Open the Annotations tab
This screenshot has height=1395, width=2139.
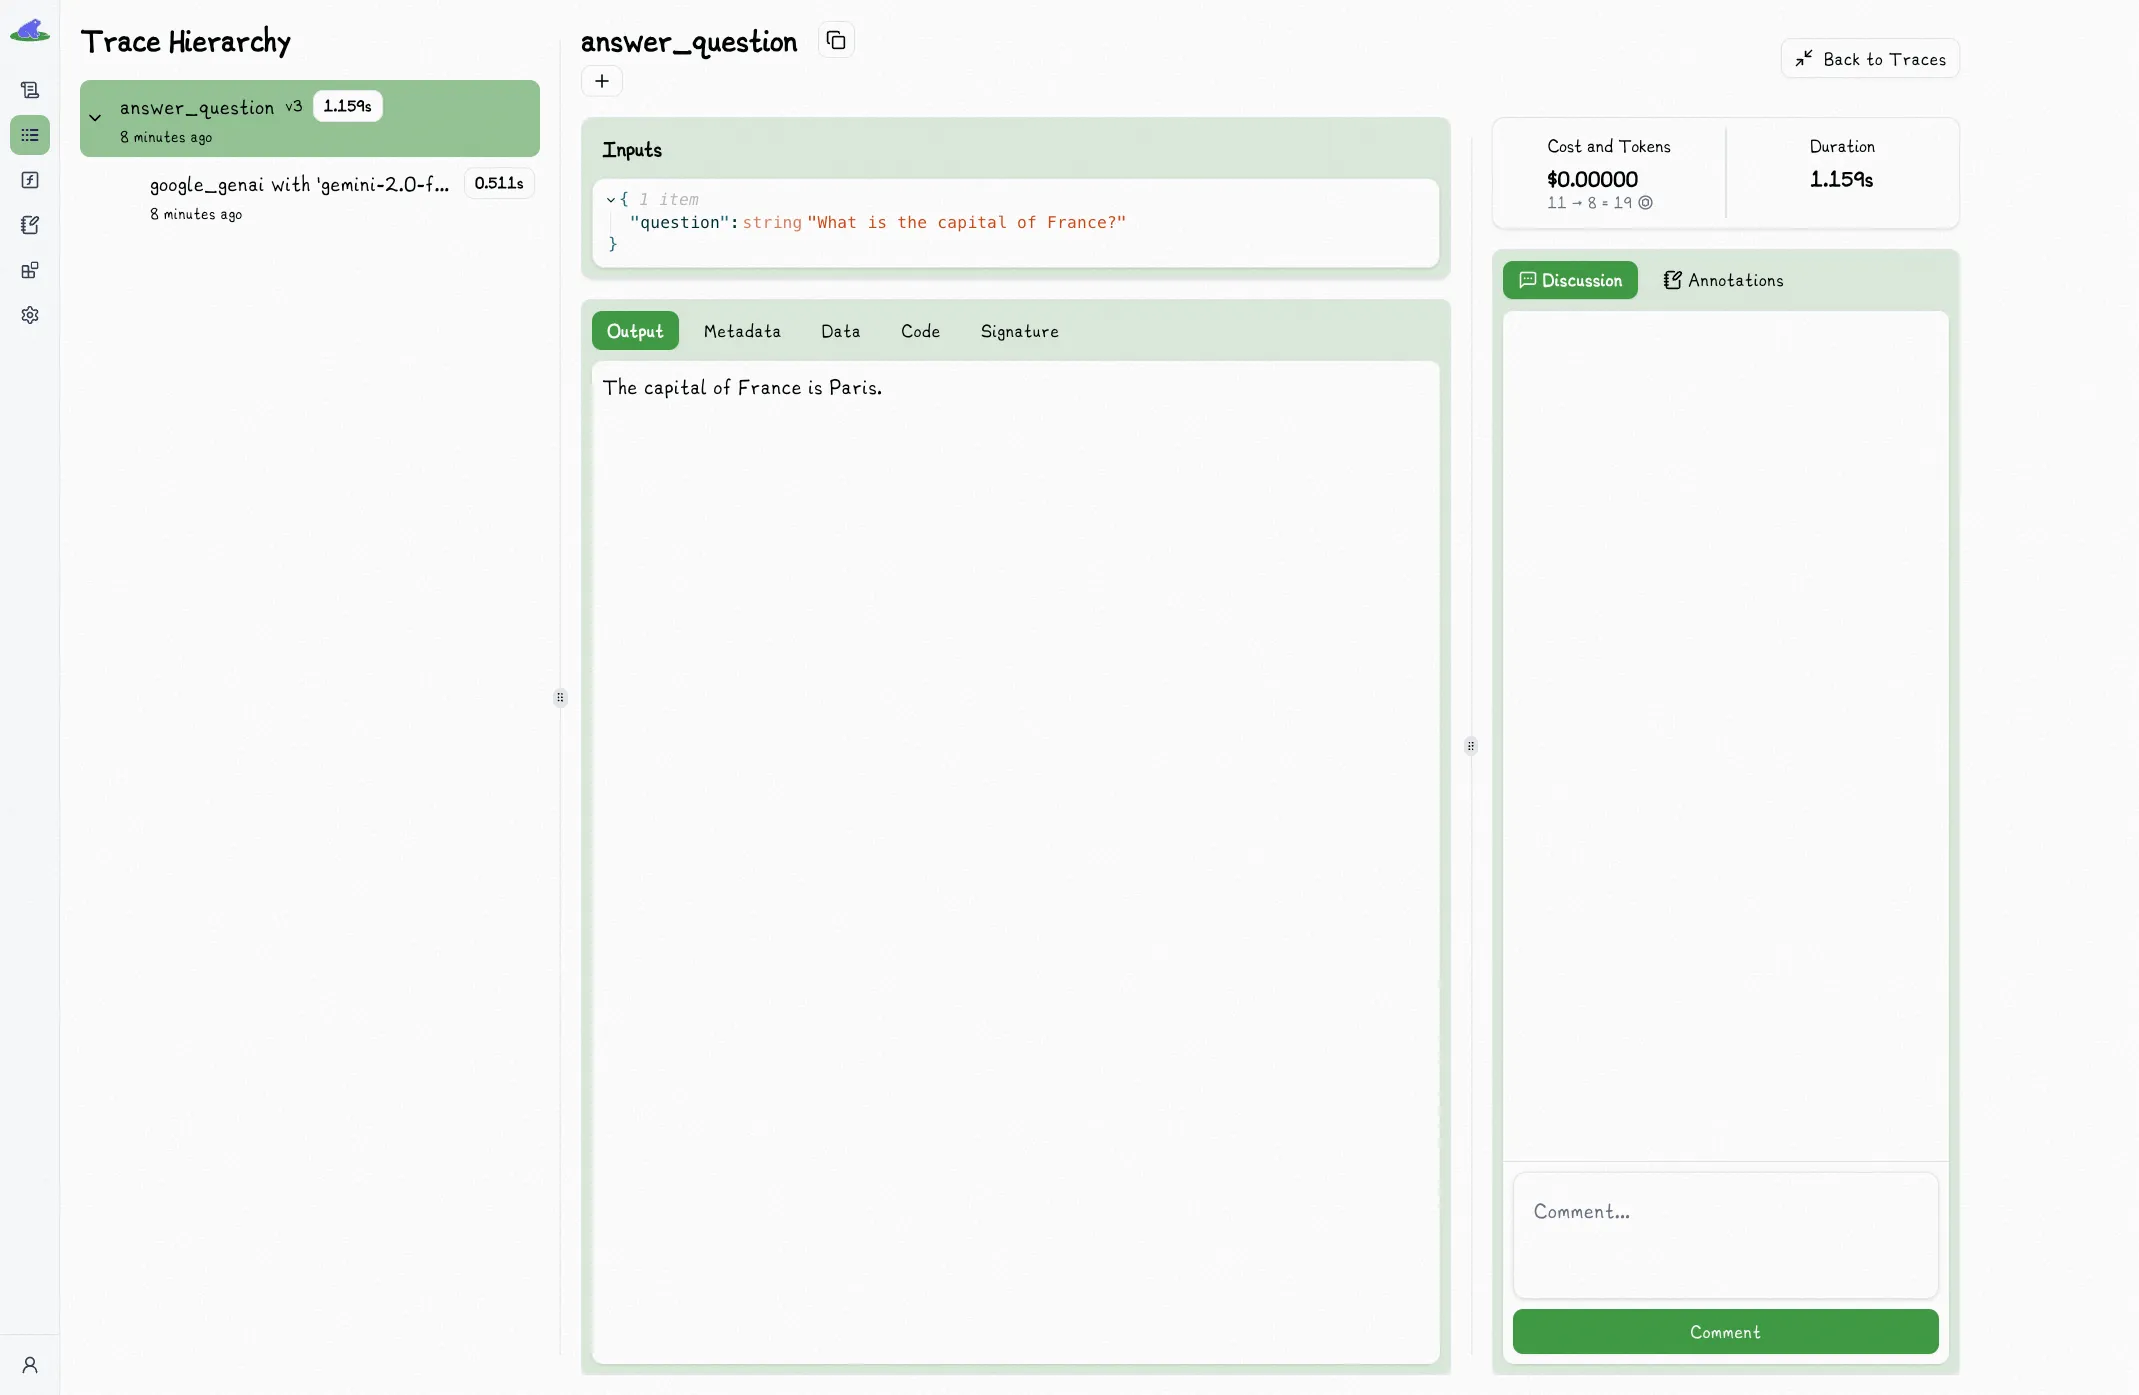(1723, 281)
